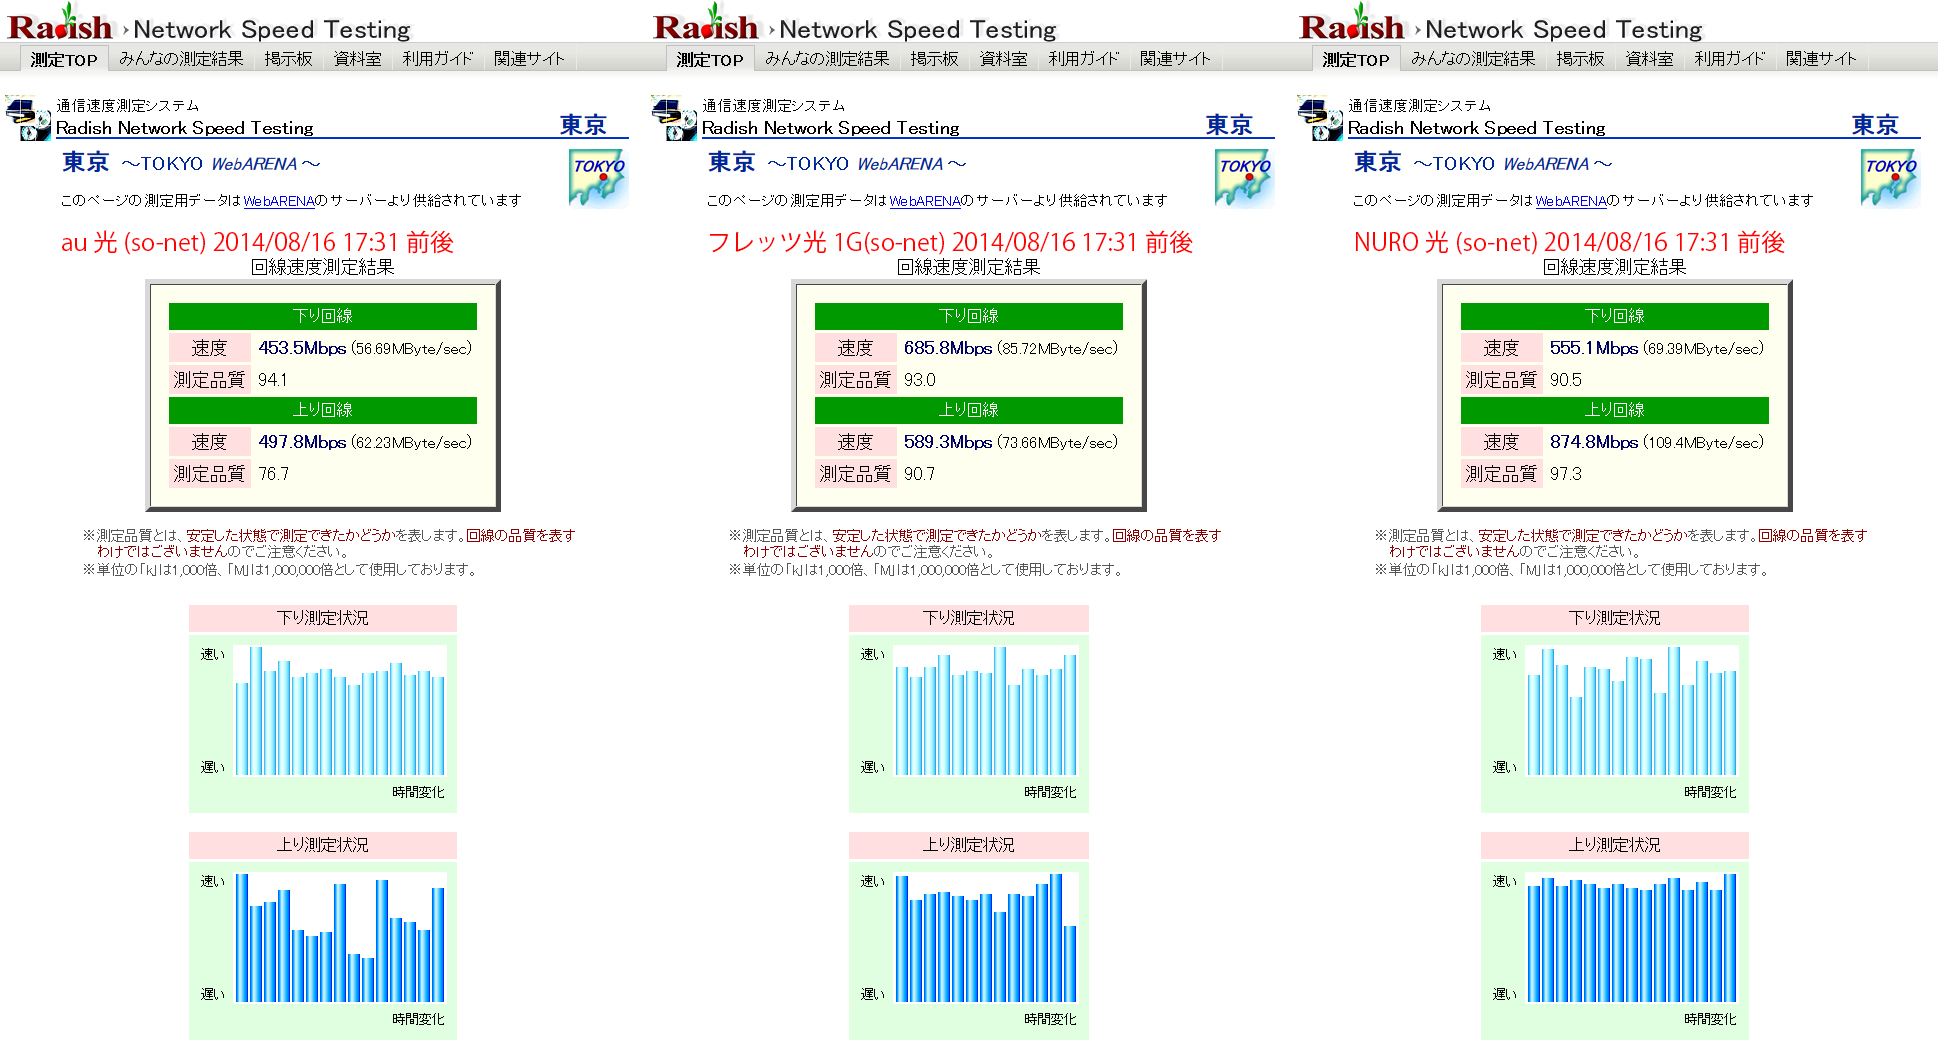Click the computer icon beside the NURO 光 panel header
This screenshot has width=1938, height=1048.
point(1320,118)
